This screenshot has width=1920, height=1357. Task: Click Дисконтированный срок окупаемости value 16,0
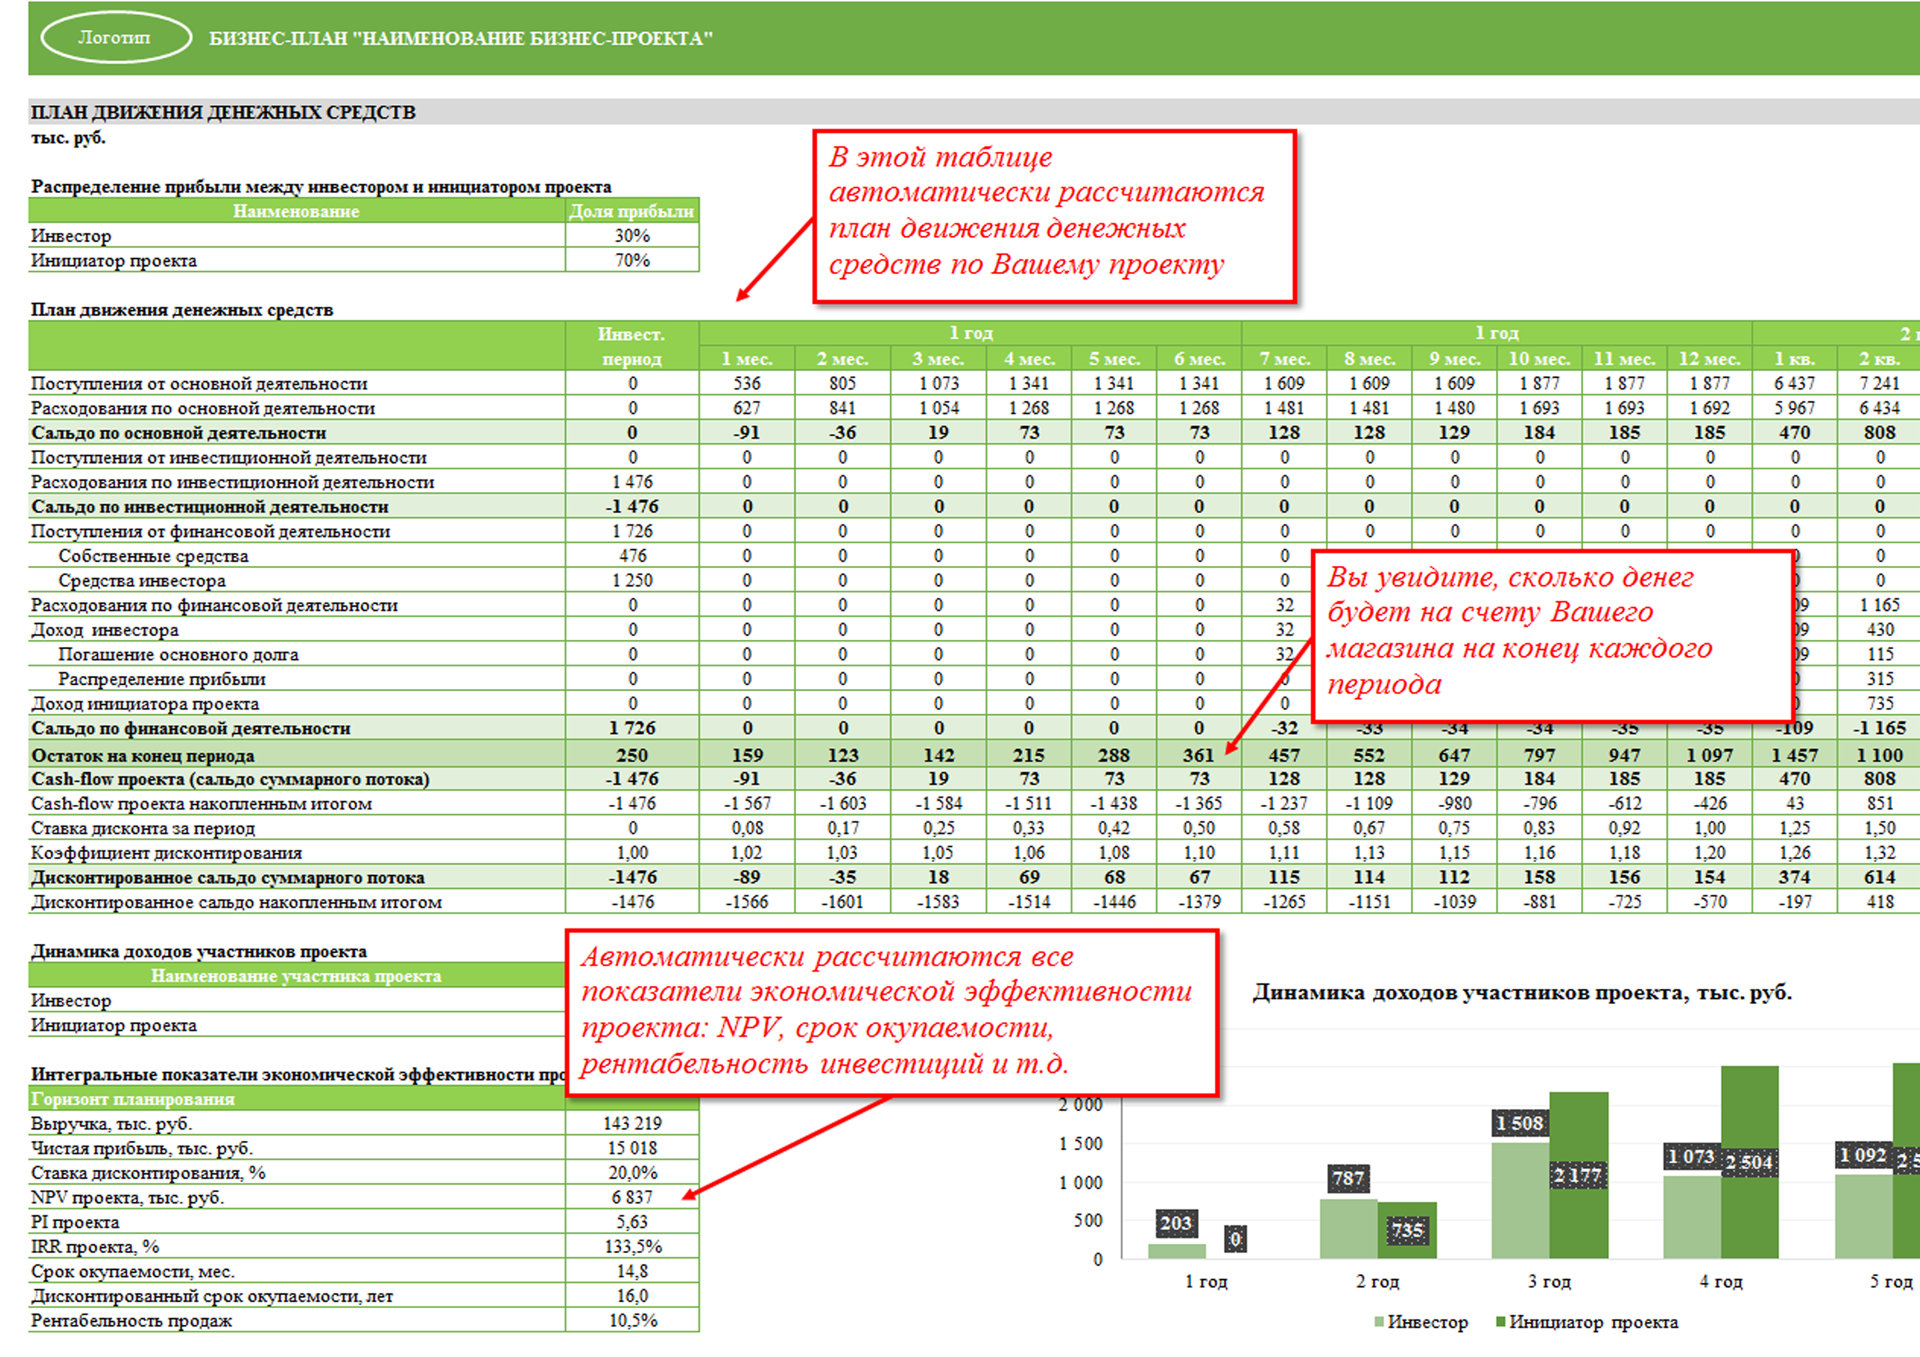click(632, 1295)
